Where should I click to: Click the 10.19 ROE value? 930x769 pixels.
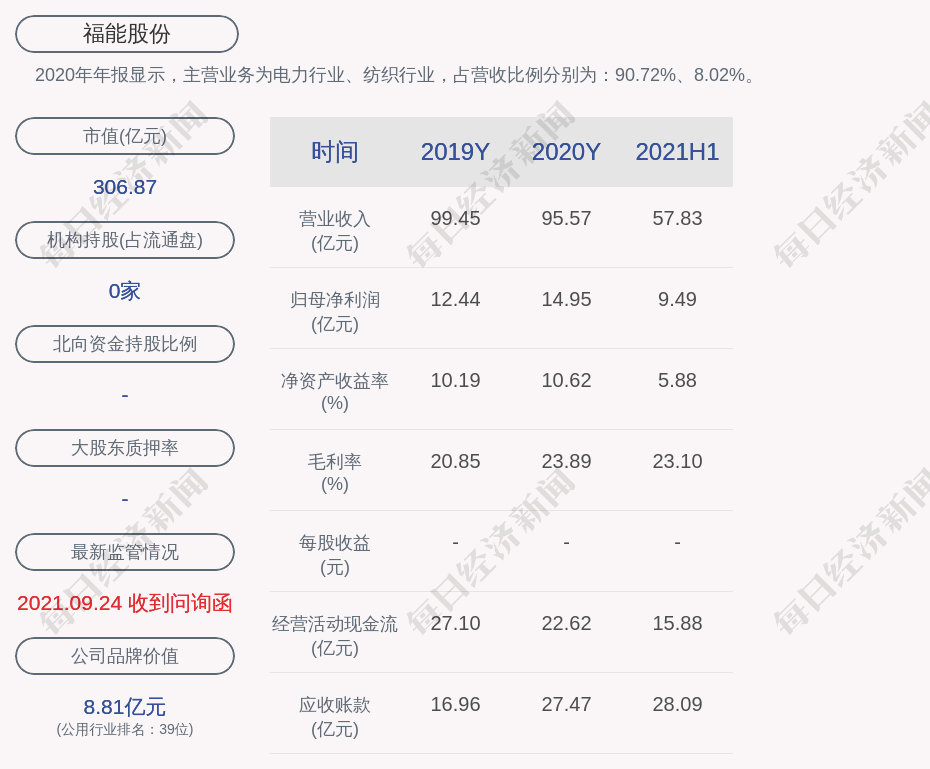455,380
